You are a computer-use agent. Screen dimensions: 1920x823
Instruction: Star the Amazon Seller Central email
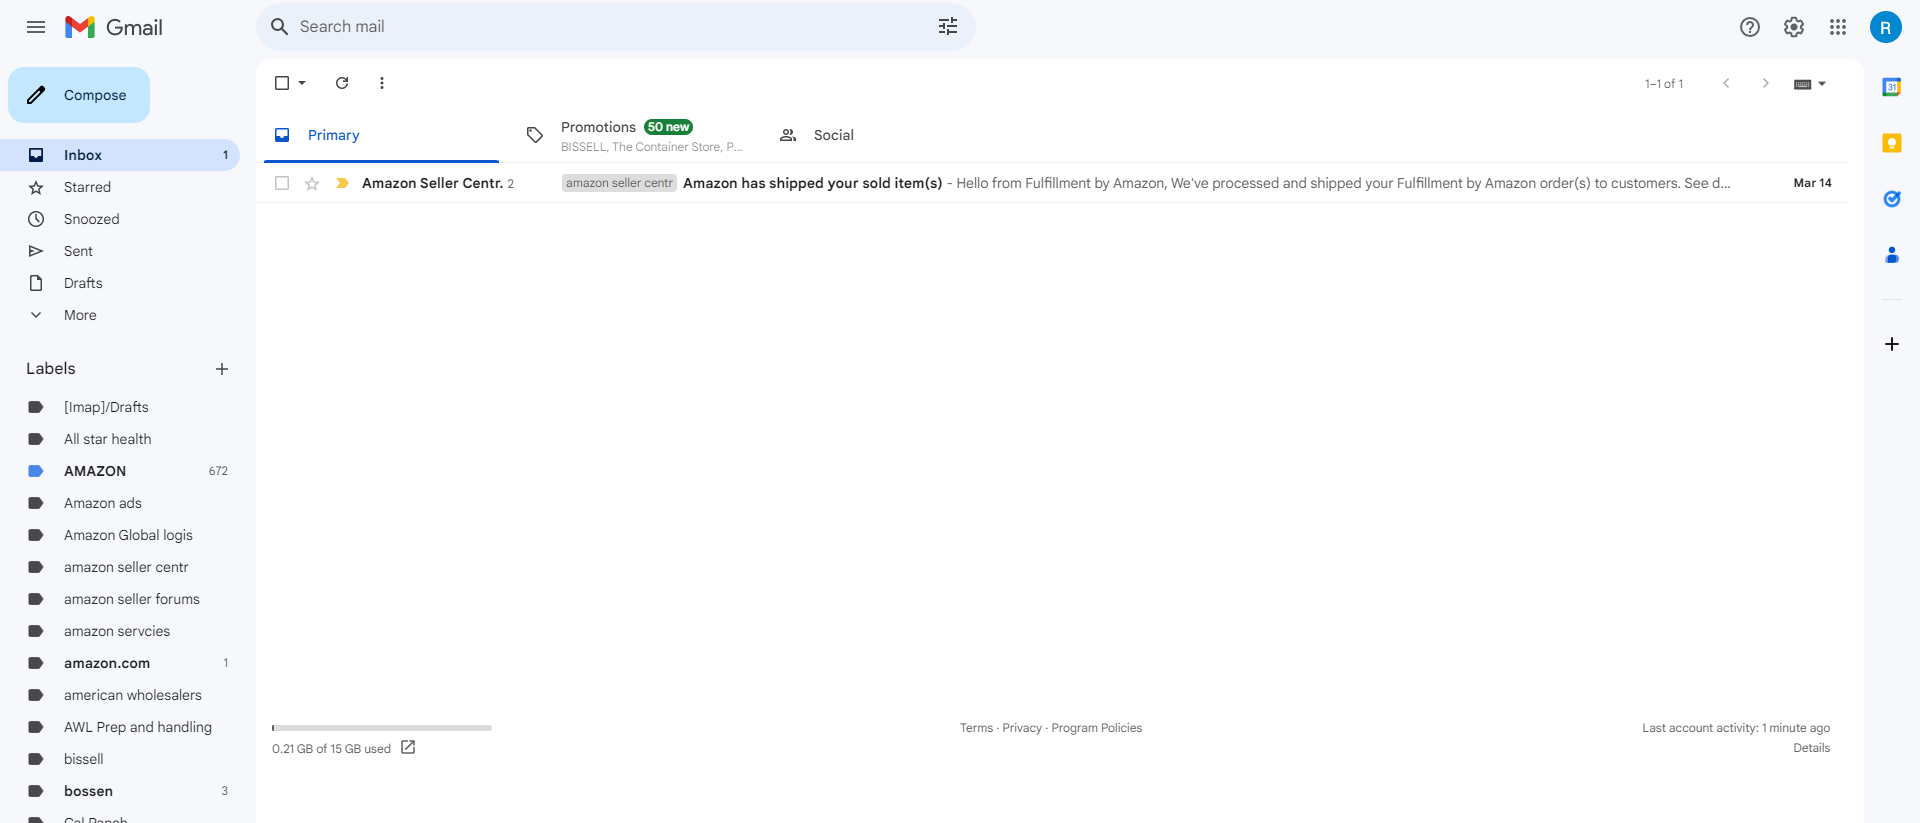(312, 183)
